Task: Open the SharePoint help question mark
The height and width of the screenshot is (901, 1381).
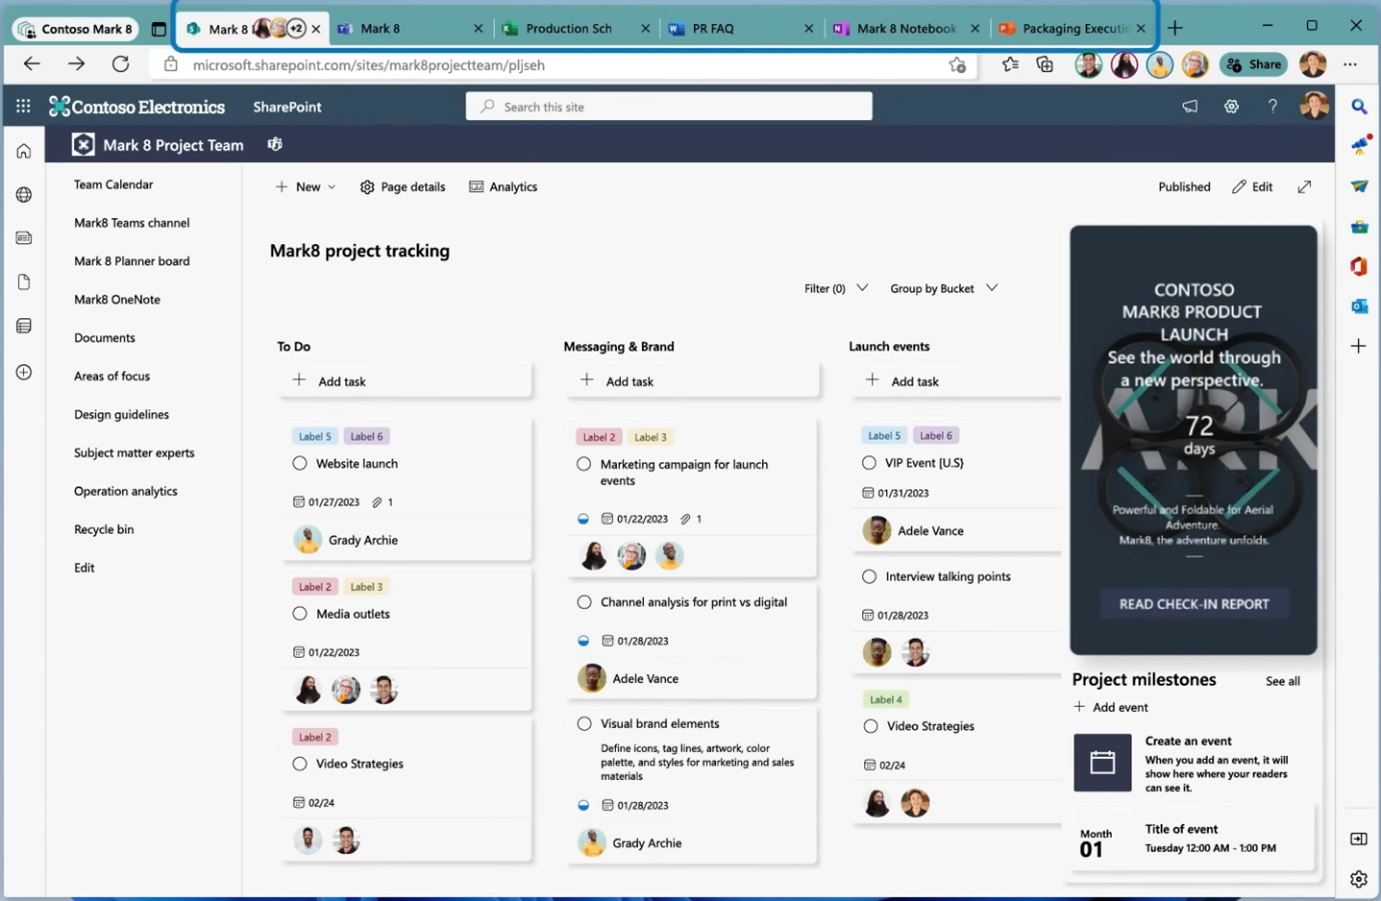Action: [1272, 106]
